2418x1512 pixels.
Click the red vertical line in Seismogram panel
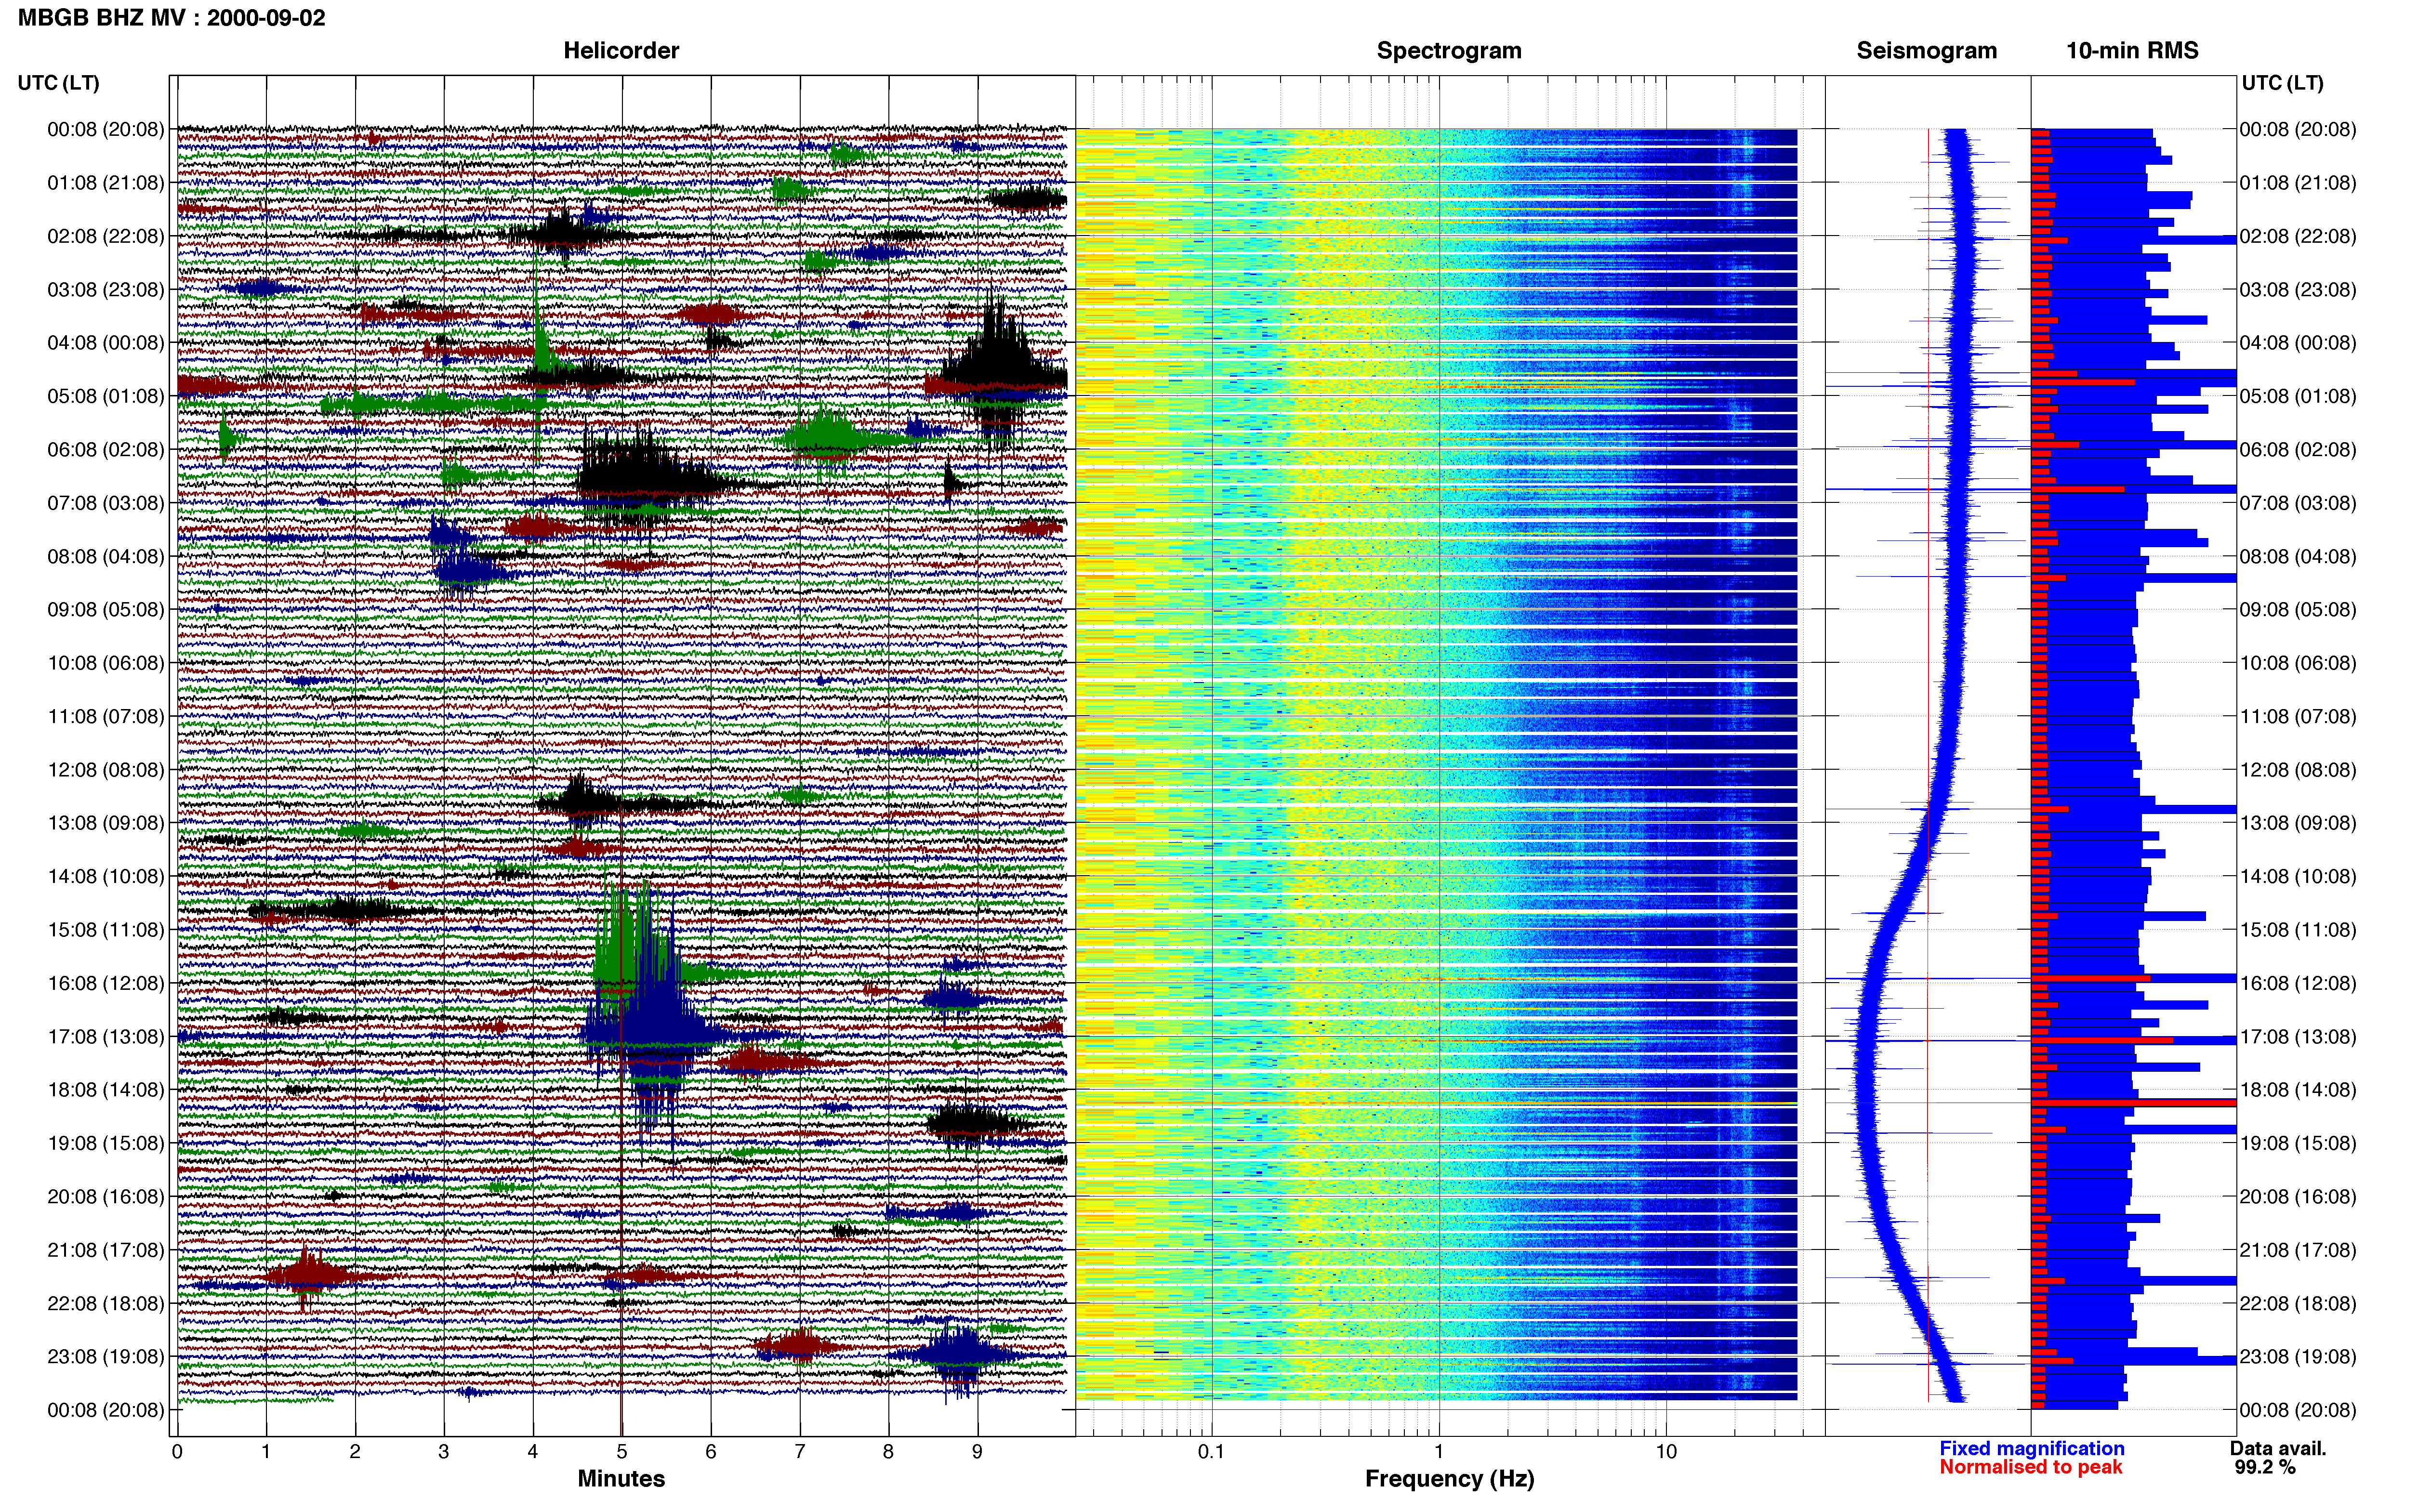[1928, 765]
